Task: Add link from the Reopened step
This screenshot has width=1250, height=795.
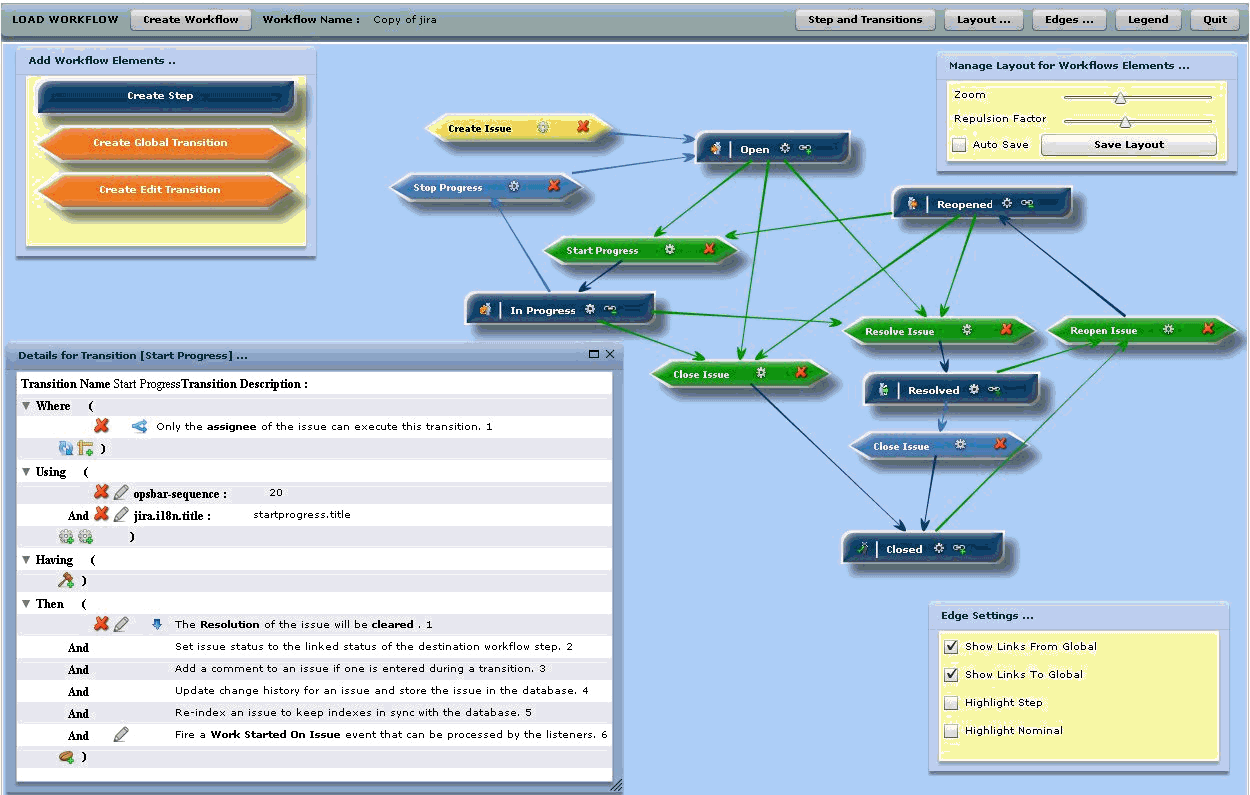Action: click(x=1027, y=203)
